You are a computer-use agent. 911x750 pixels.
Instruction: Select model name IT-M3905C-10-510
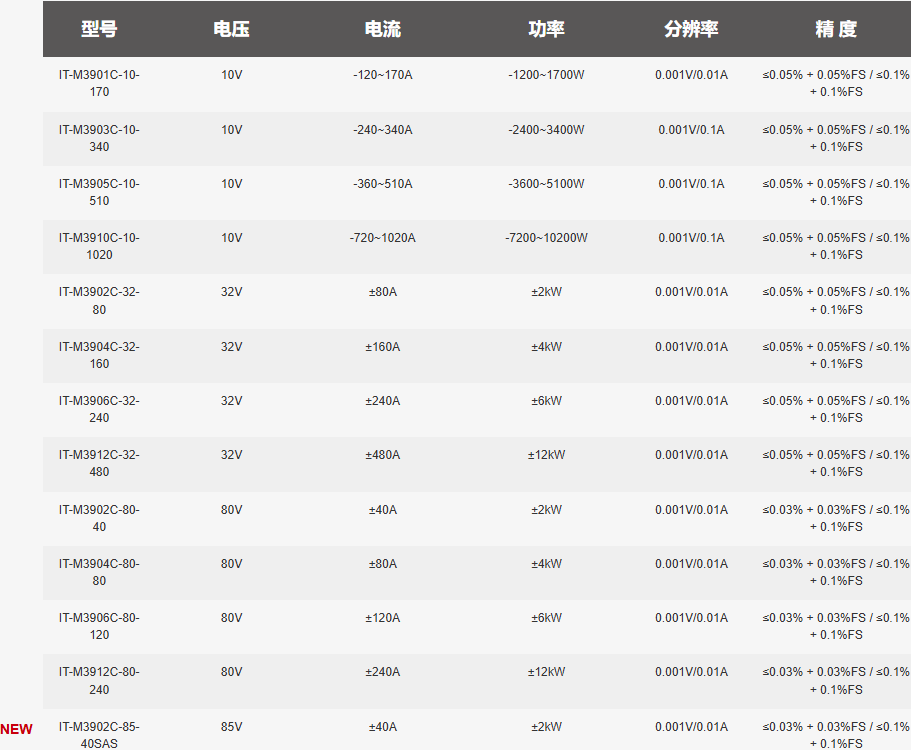[99, 192]
